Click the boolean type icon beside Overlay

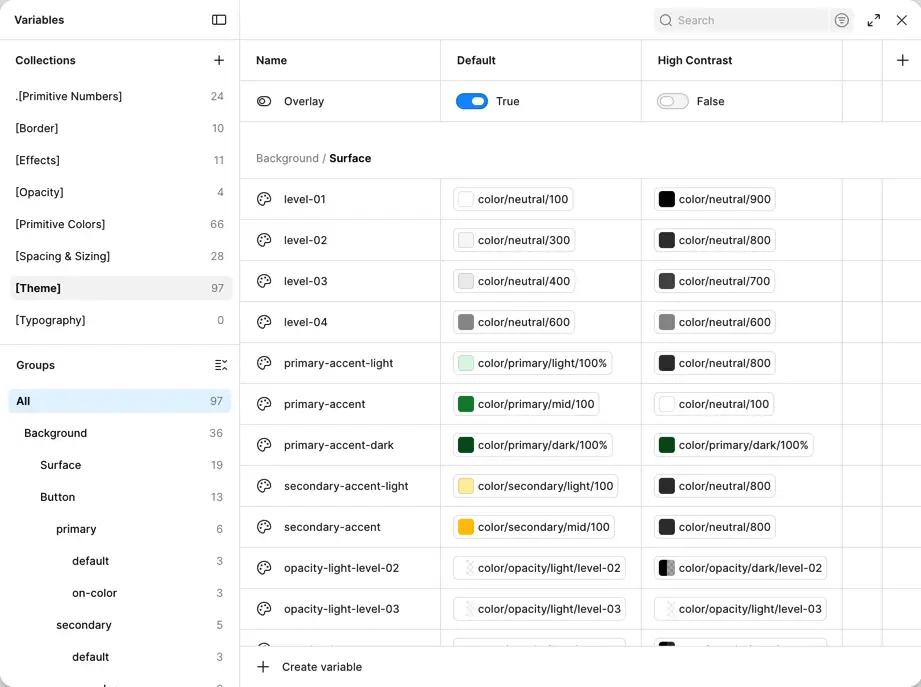(264, 101)
